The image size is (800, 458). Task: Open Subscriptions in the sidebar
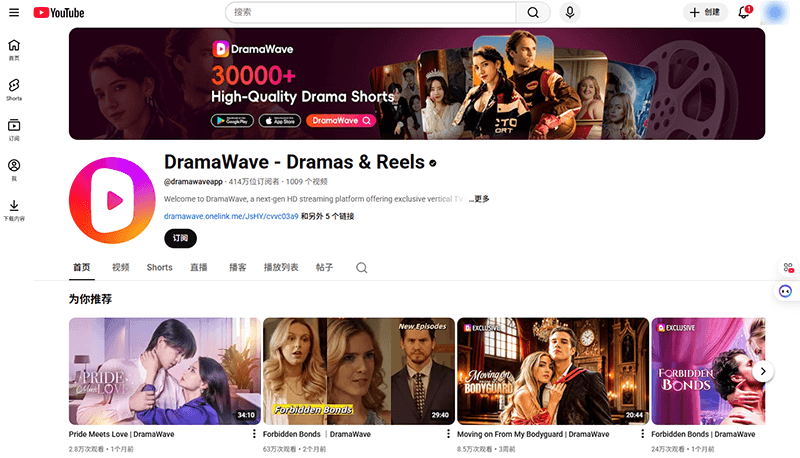[14, 130]
